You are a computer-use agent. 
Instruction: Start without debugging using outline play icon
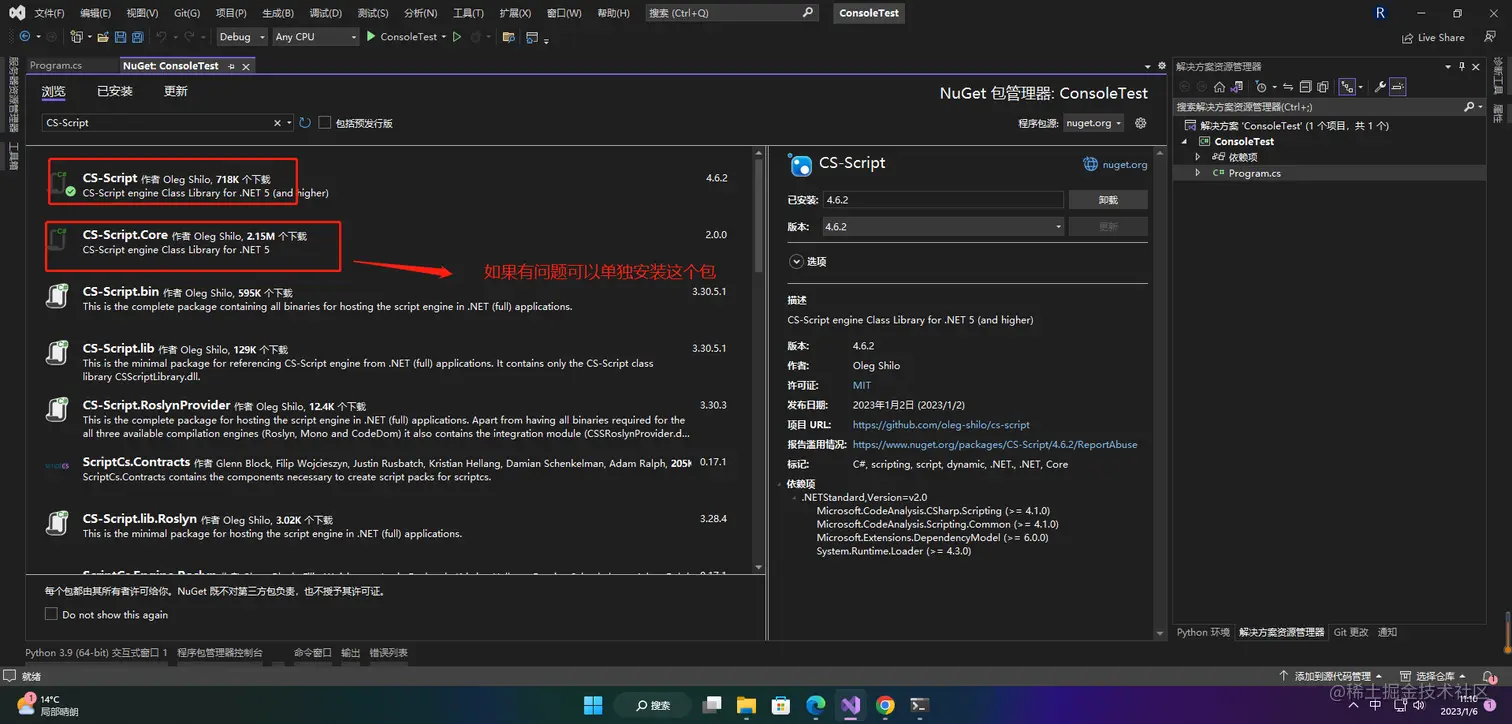click(x=457, y=37)
